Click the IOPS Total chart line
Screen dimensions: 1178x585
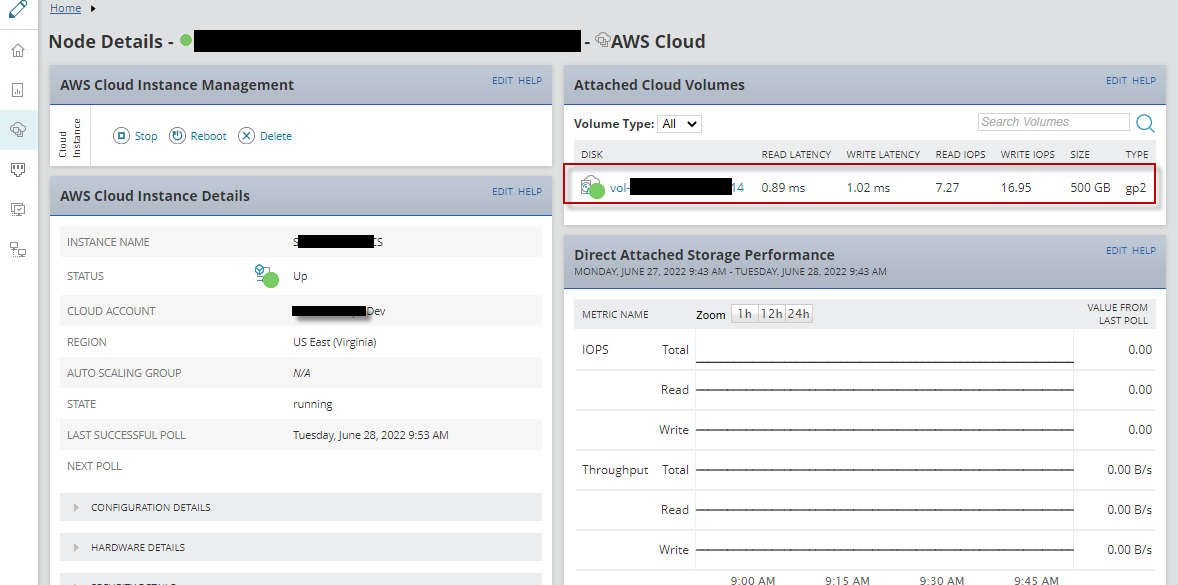click(x=884, y=362)
